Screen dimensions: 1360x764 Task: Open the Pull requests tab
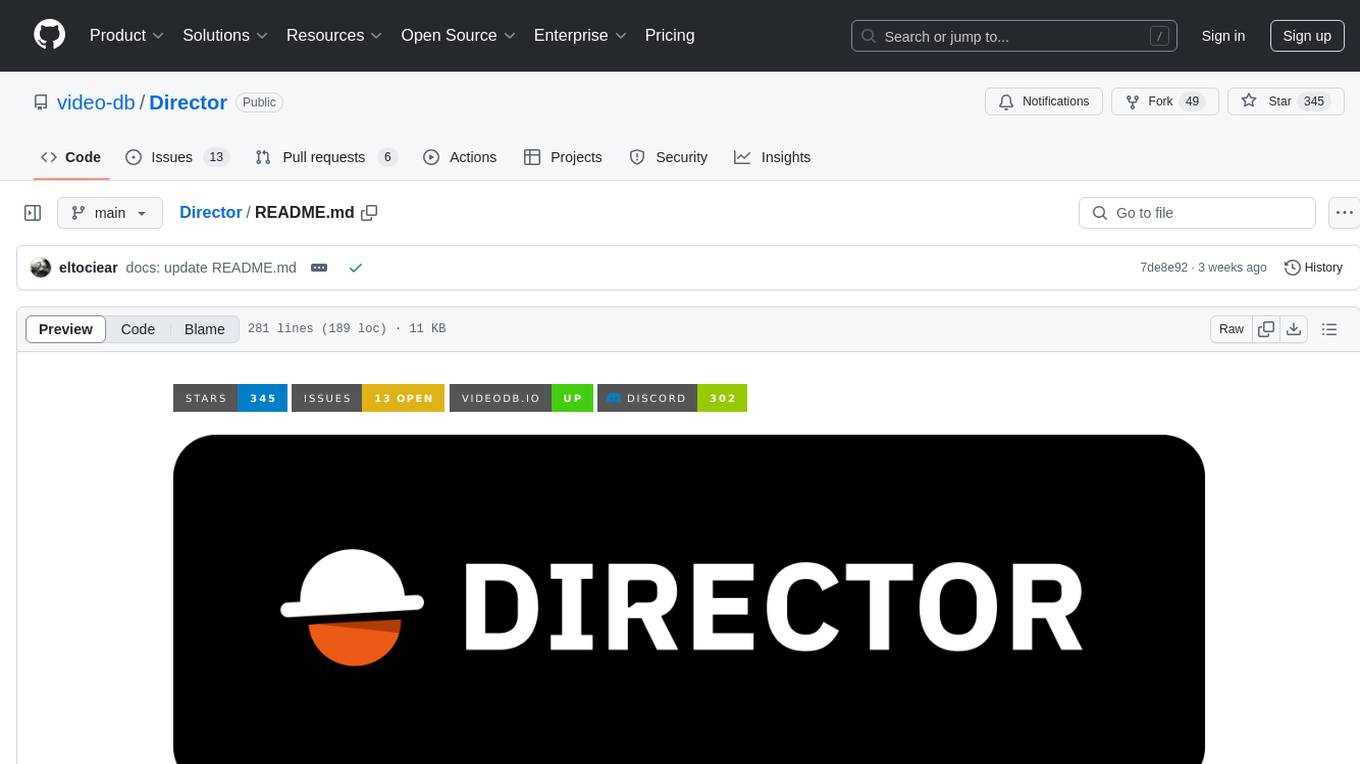pos(326,157)
